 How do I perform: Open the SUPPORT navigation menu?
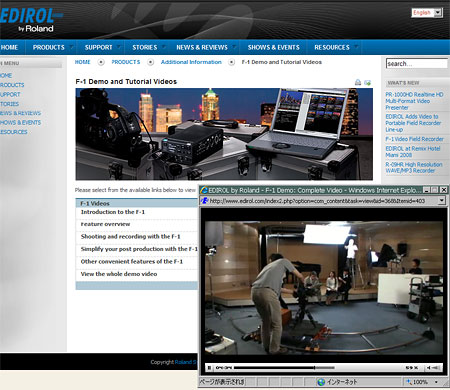pyautogui.click(x=99, y=47)
